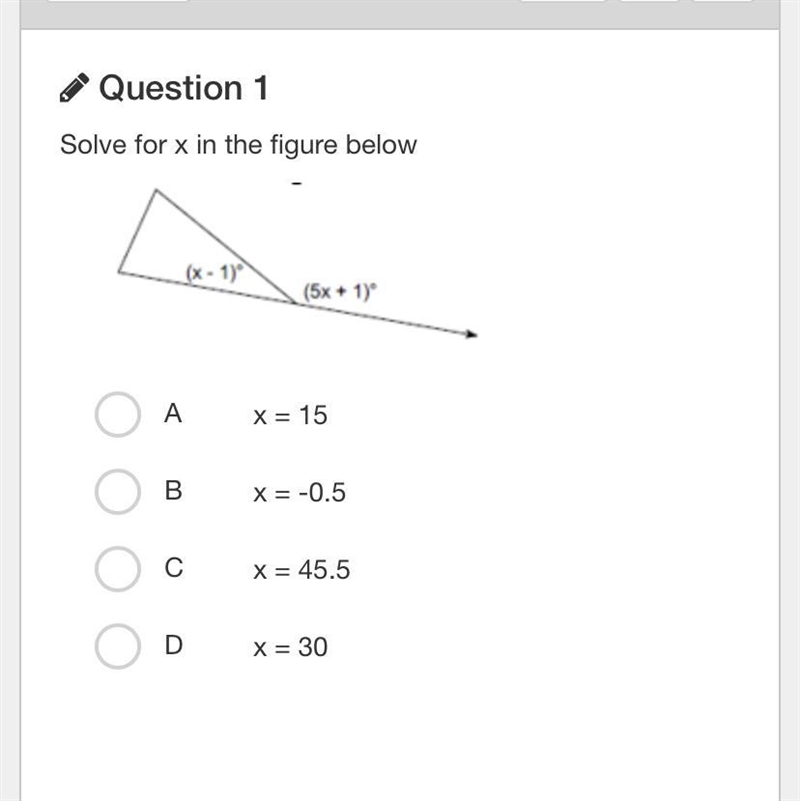Viewport: 800px width, 801px height.
Task: Click the top vertex of the triangle figure
Action: click(156, 190)
